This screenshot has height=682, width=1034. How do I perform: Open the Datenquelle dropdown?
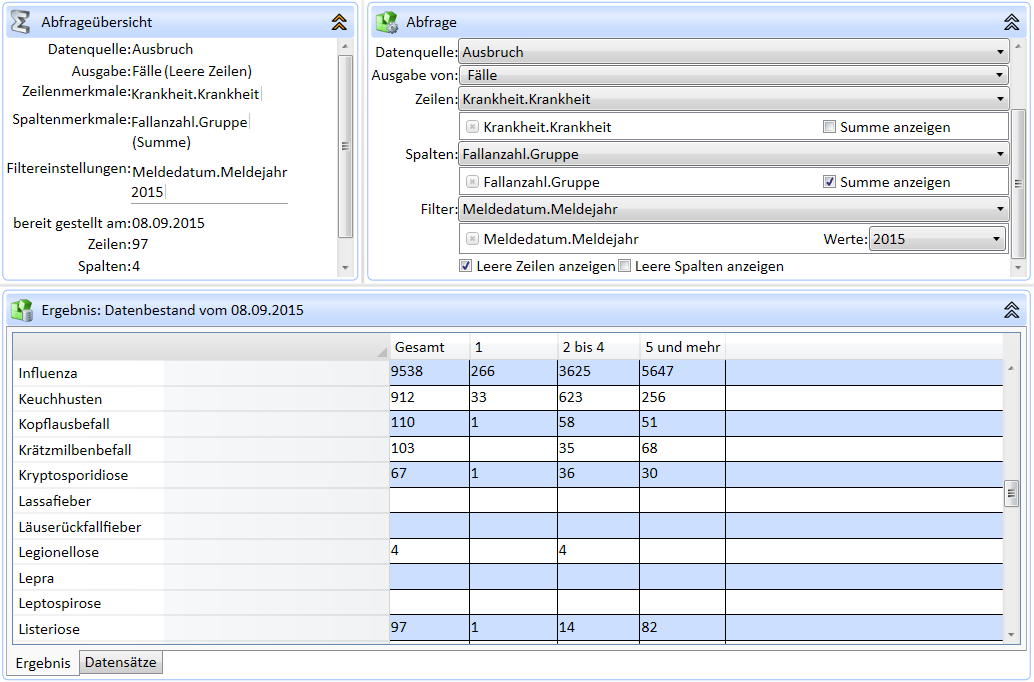coord(732,52)
